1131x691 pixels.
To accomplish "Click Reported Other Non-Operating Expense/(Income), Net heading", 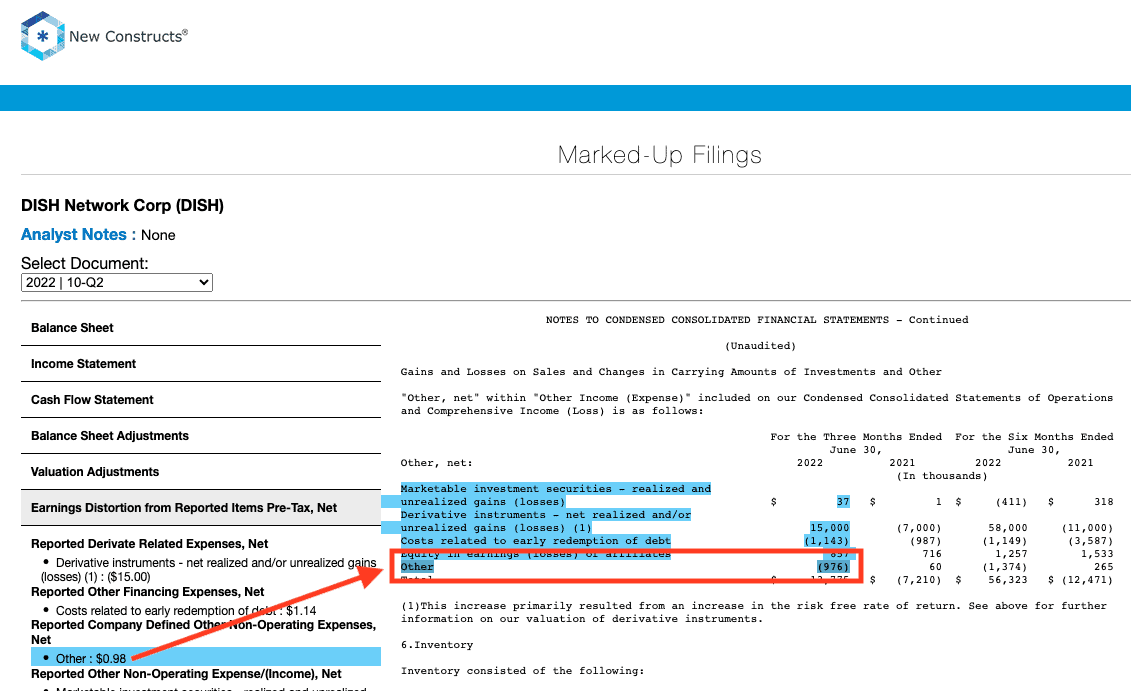I will tap(186, 674).
